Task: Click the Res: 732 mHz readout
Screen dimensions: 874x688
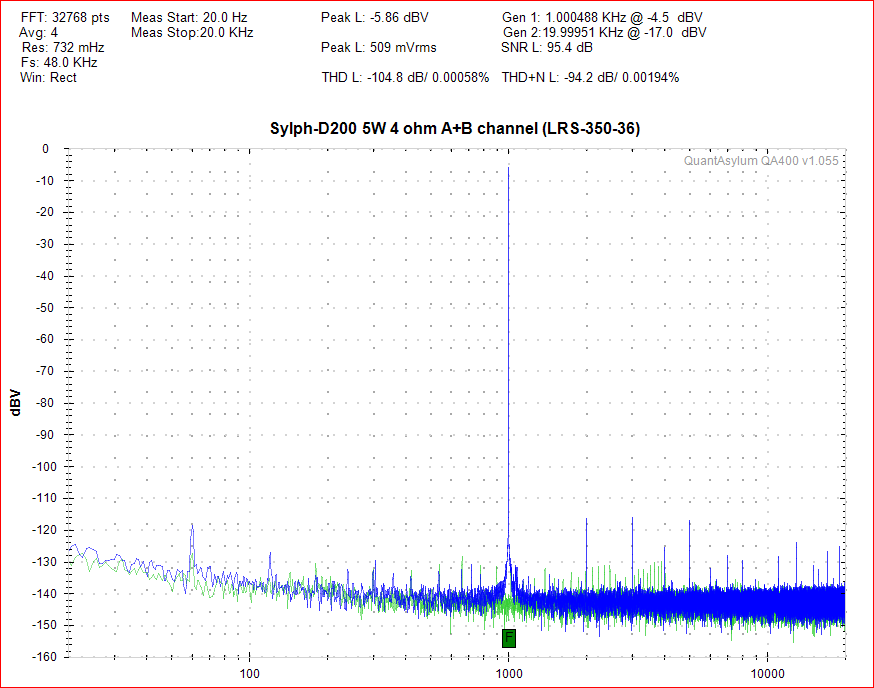Action: tap(63, 47)
